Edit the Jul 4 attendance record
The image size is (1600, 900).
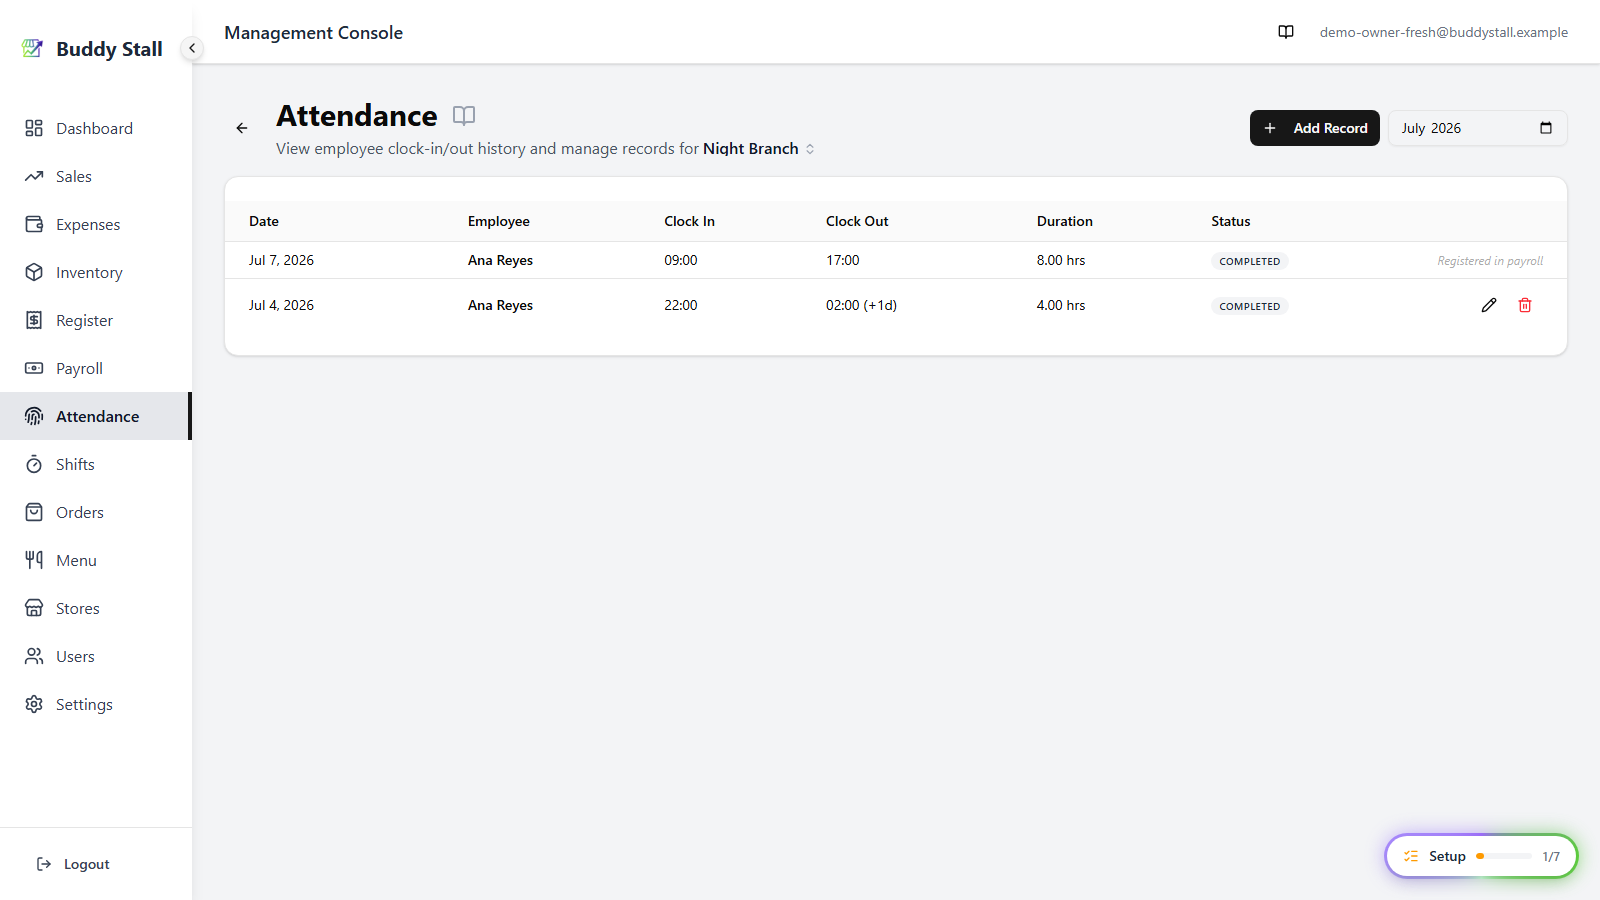pyautogui.click(x=1489, y=305)
